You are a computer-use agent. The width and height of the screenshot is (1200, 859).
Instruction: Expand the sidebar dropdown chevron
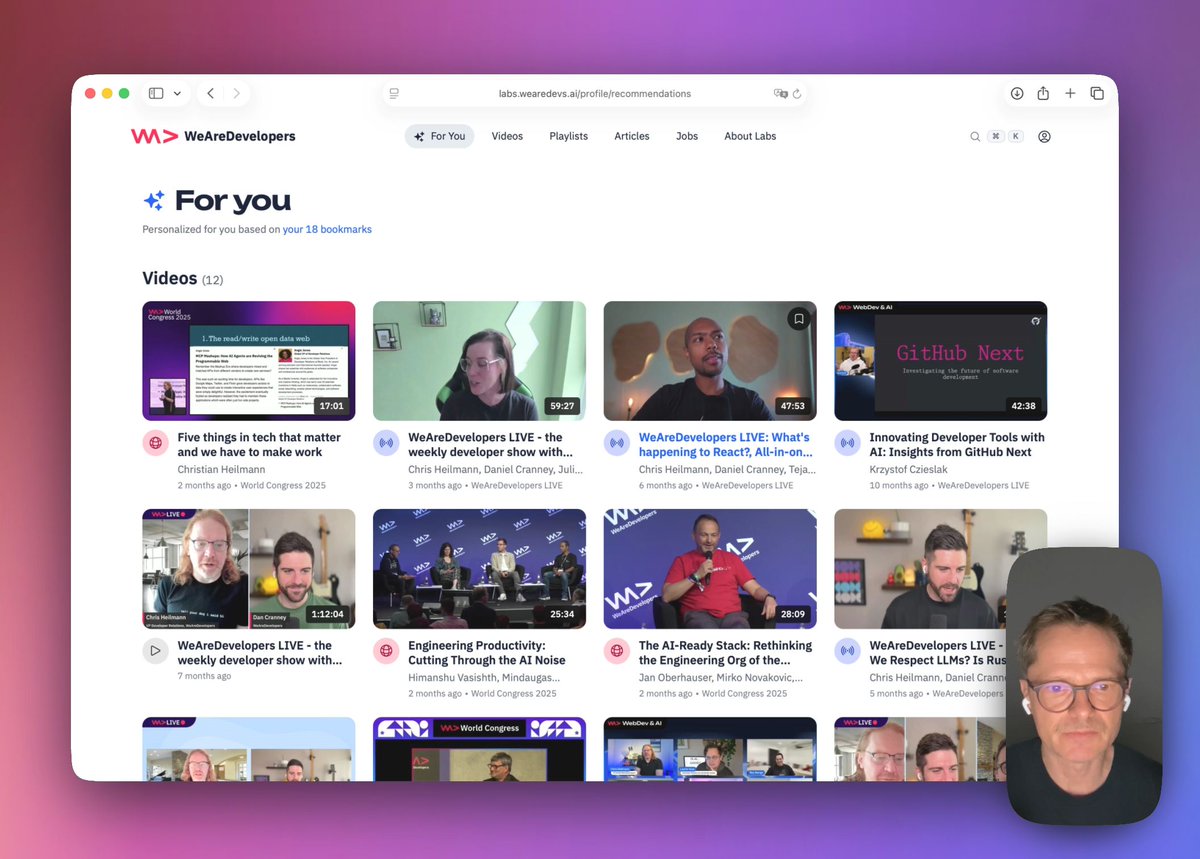[x=177, y=93]
